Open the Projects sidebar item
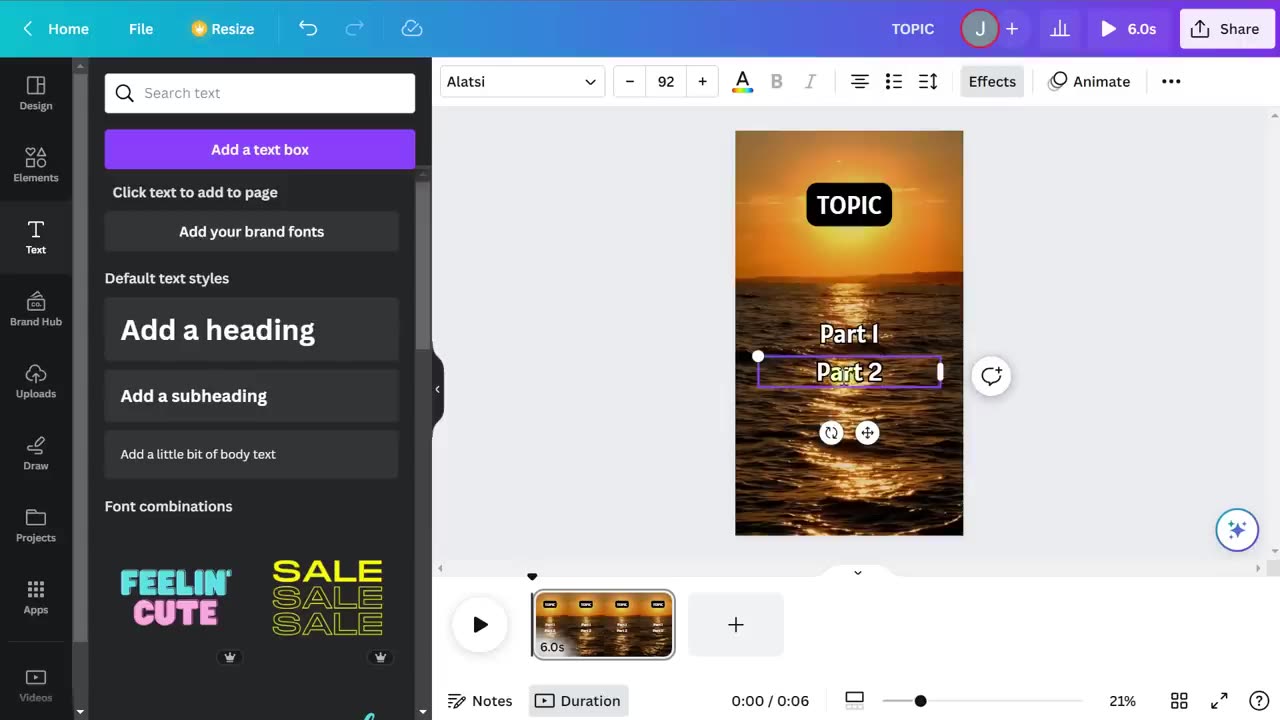1280x720 pixels. click(x=36, y=525)
